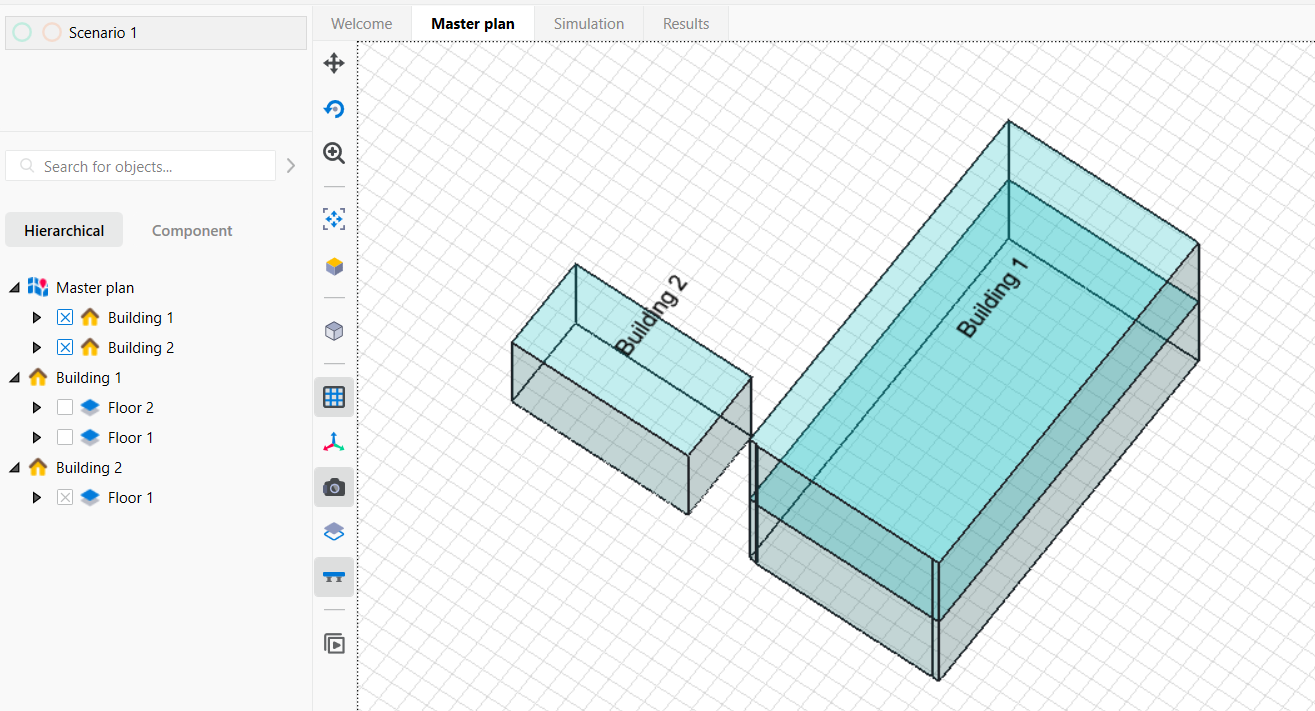
Task: Open the Results tab
Action: point(686,23)
